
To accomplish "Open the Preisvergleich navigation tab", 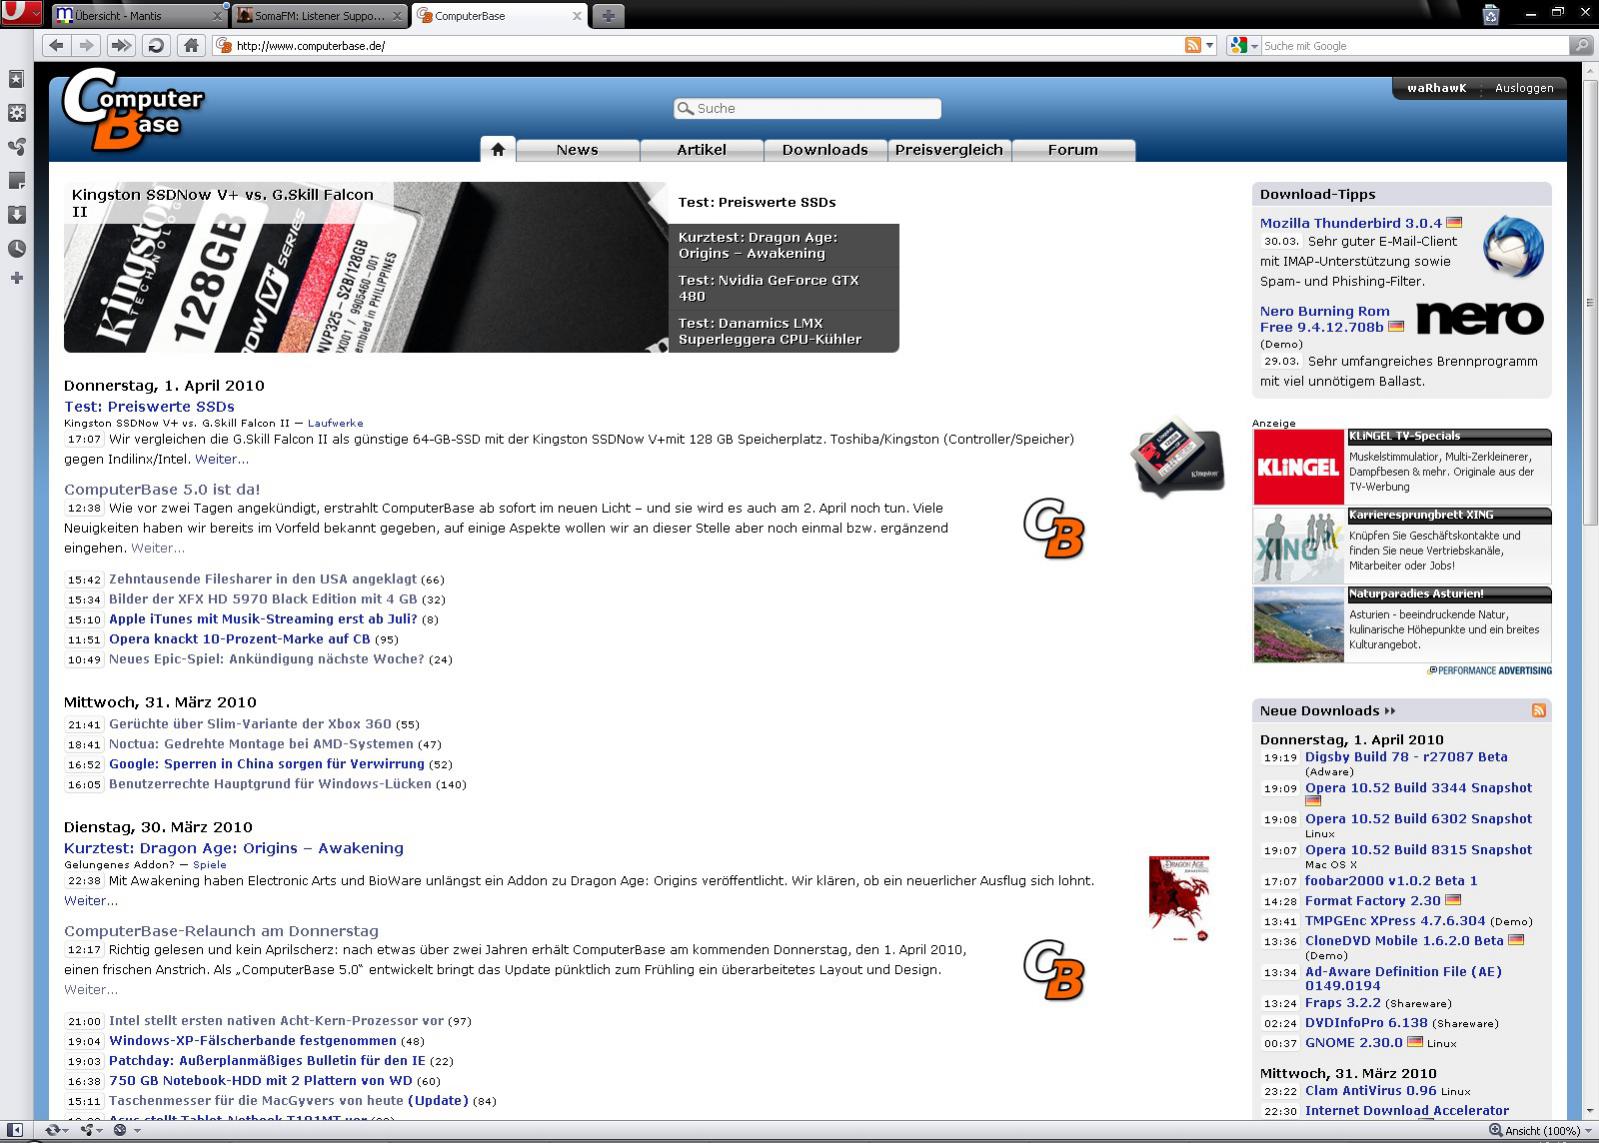I will (949, 149).
